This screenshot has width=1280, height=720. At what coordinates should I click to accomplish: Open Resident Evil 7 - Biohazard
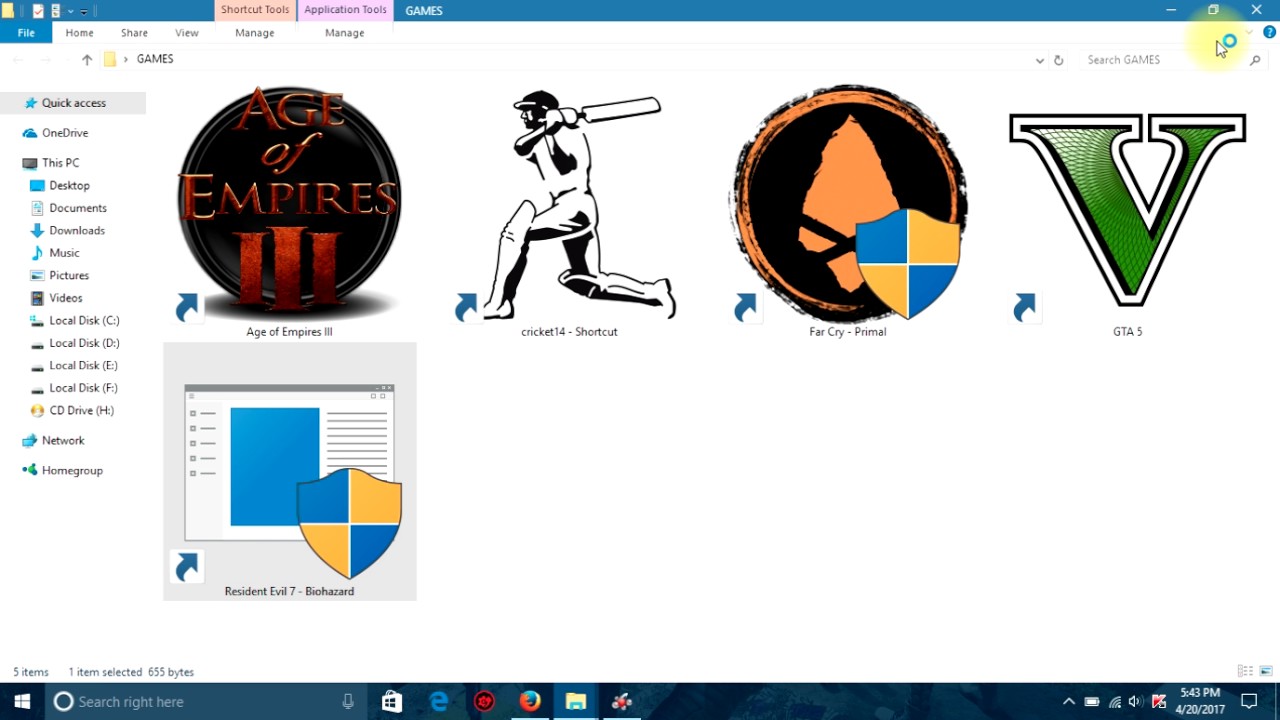point(289,470)
